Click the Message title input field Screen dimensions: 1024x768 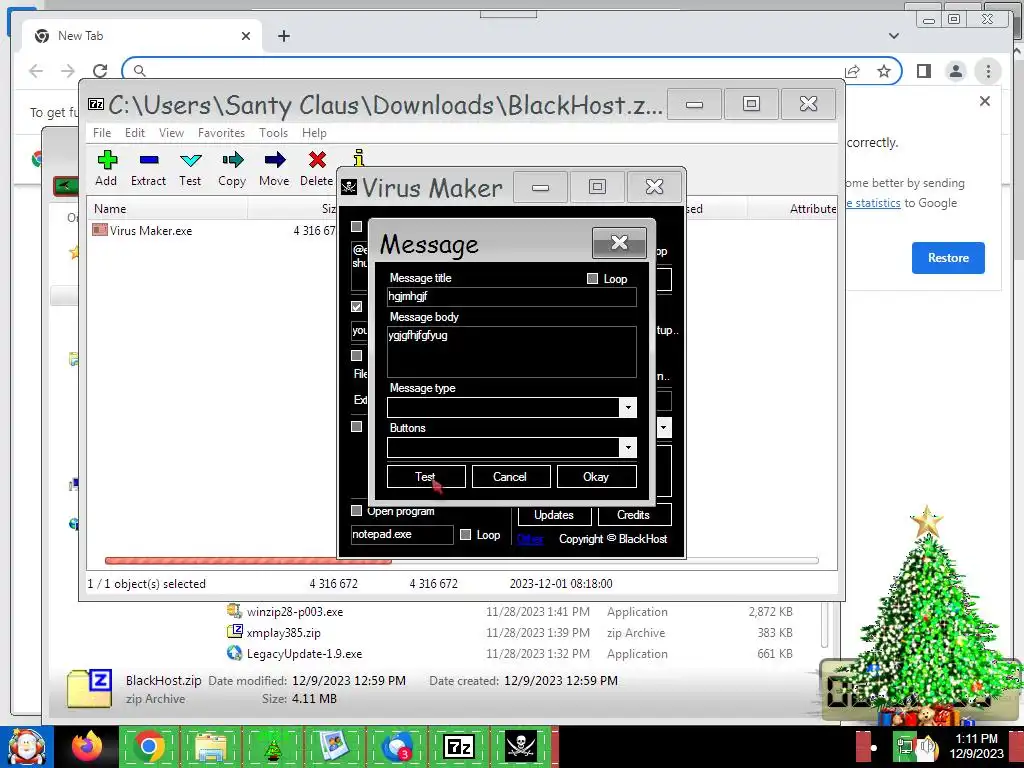click(511, 296)
